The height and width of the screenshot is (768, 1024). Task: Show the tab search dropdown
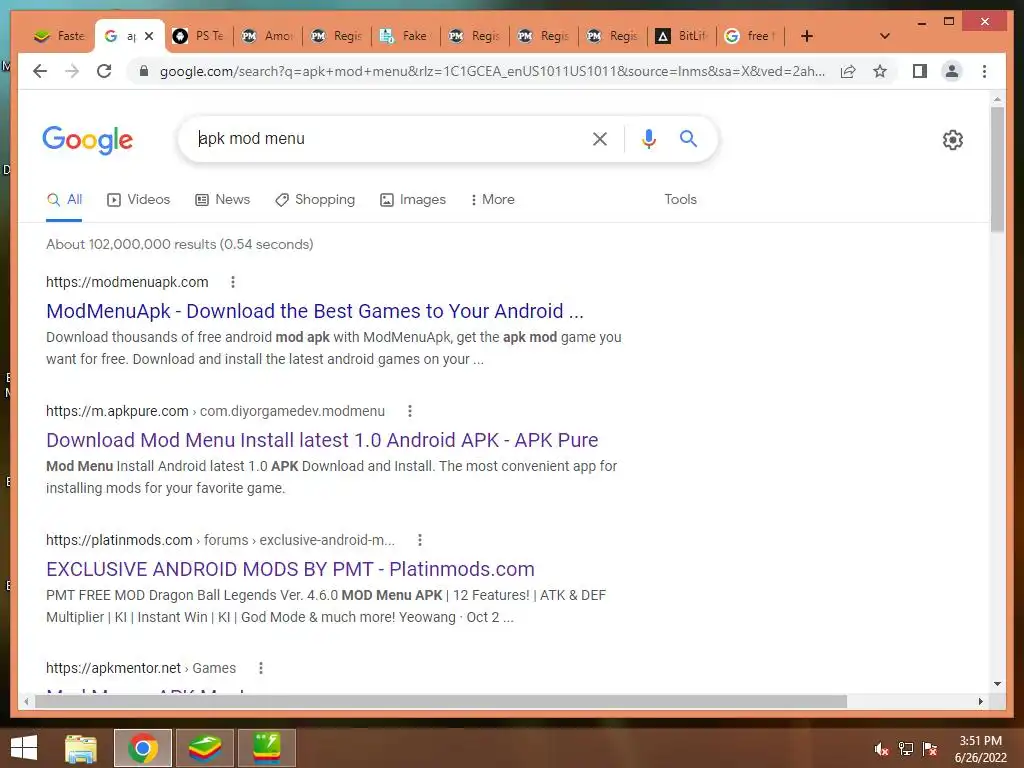(x=885, y=36)
